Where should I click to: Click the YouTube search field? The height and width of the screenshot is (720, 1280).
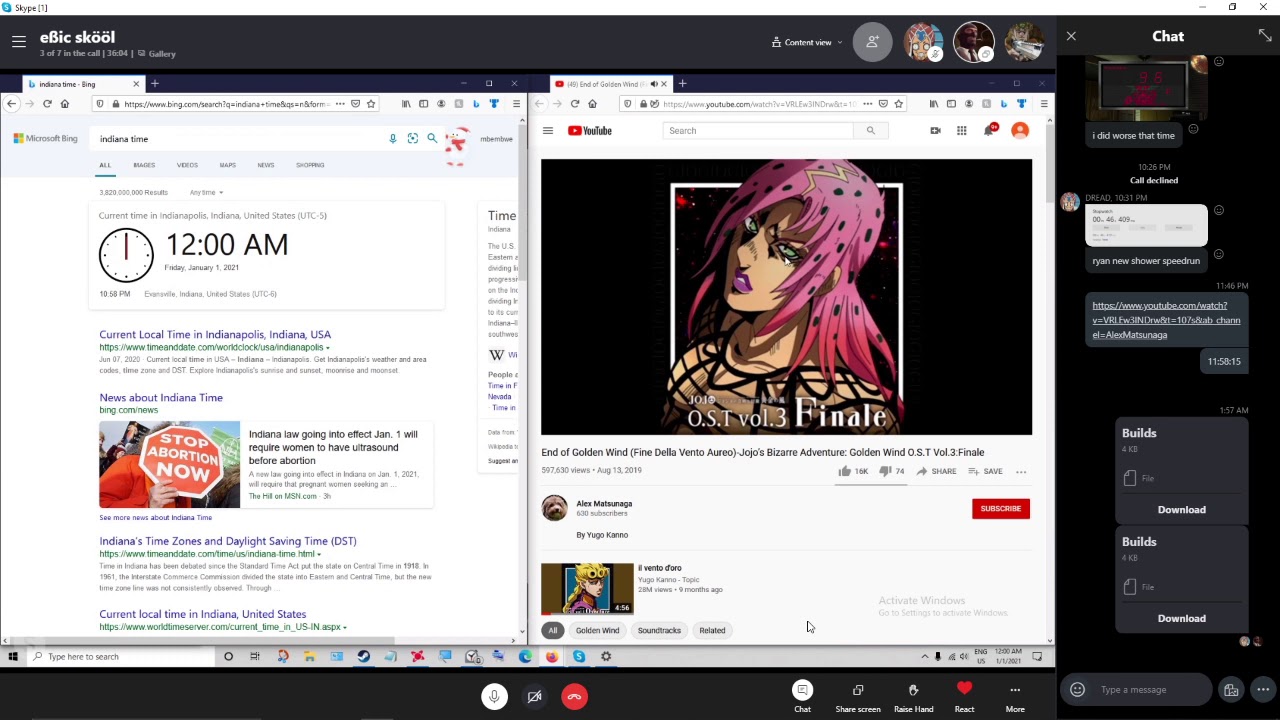[x=758, y=131]
